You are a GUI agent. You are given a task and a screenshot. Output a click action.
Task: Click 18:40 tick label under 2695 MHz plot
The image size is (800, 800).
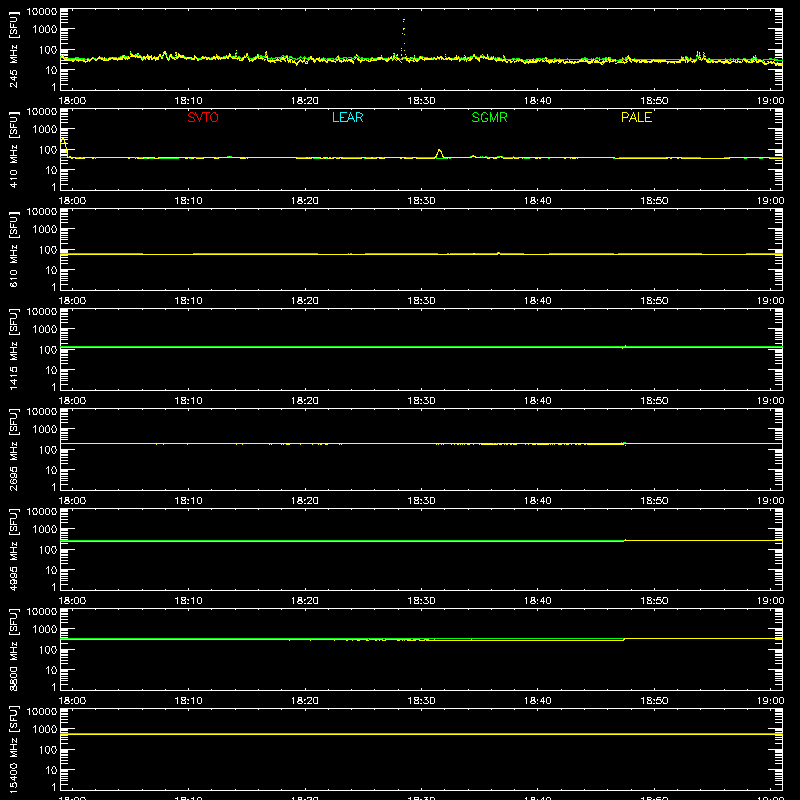[x=538, y=501]
